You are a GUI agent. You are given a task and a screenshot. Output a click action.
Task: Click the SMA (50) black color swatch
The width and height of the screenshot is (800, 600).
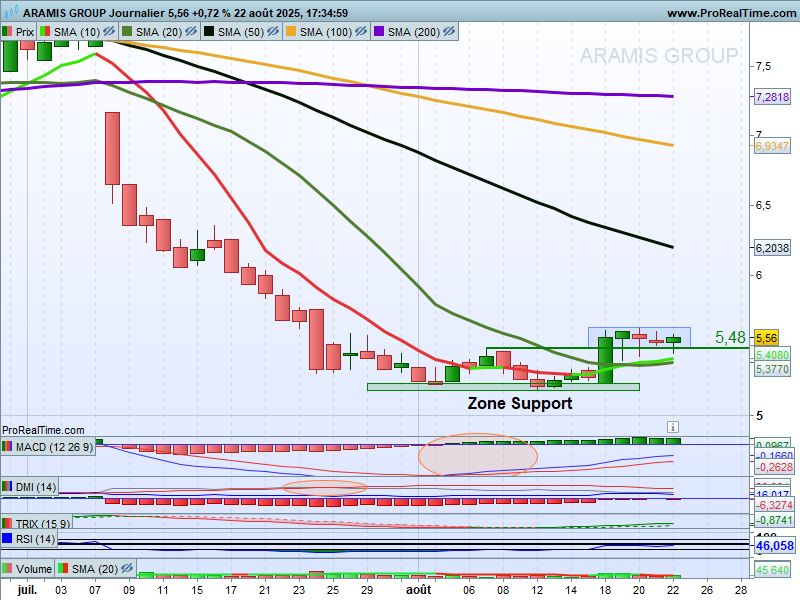(x=209, y=32)
